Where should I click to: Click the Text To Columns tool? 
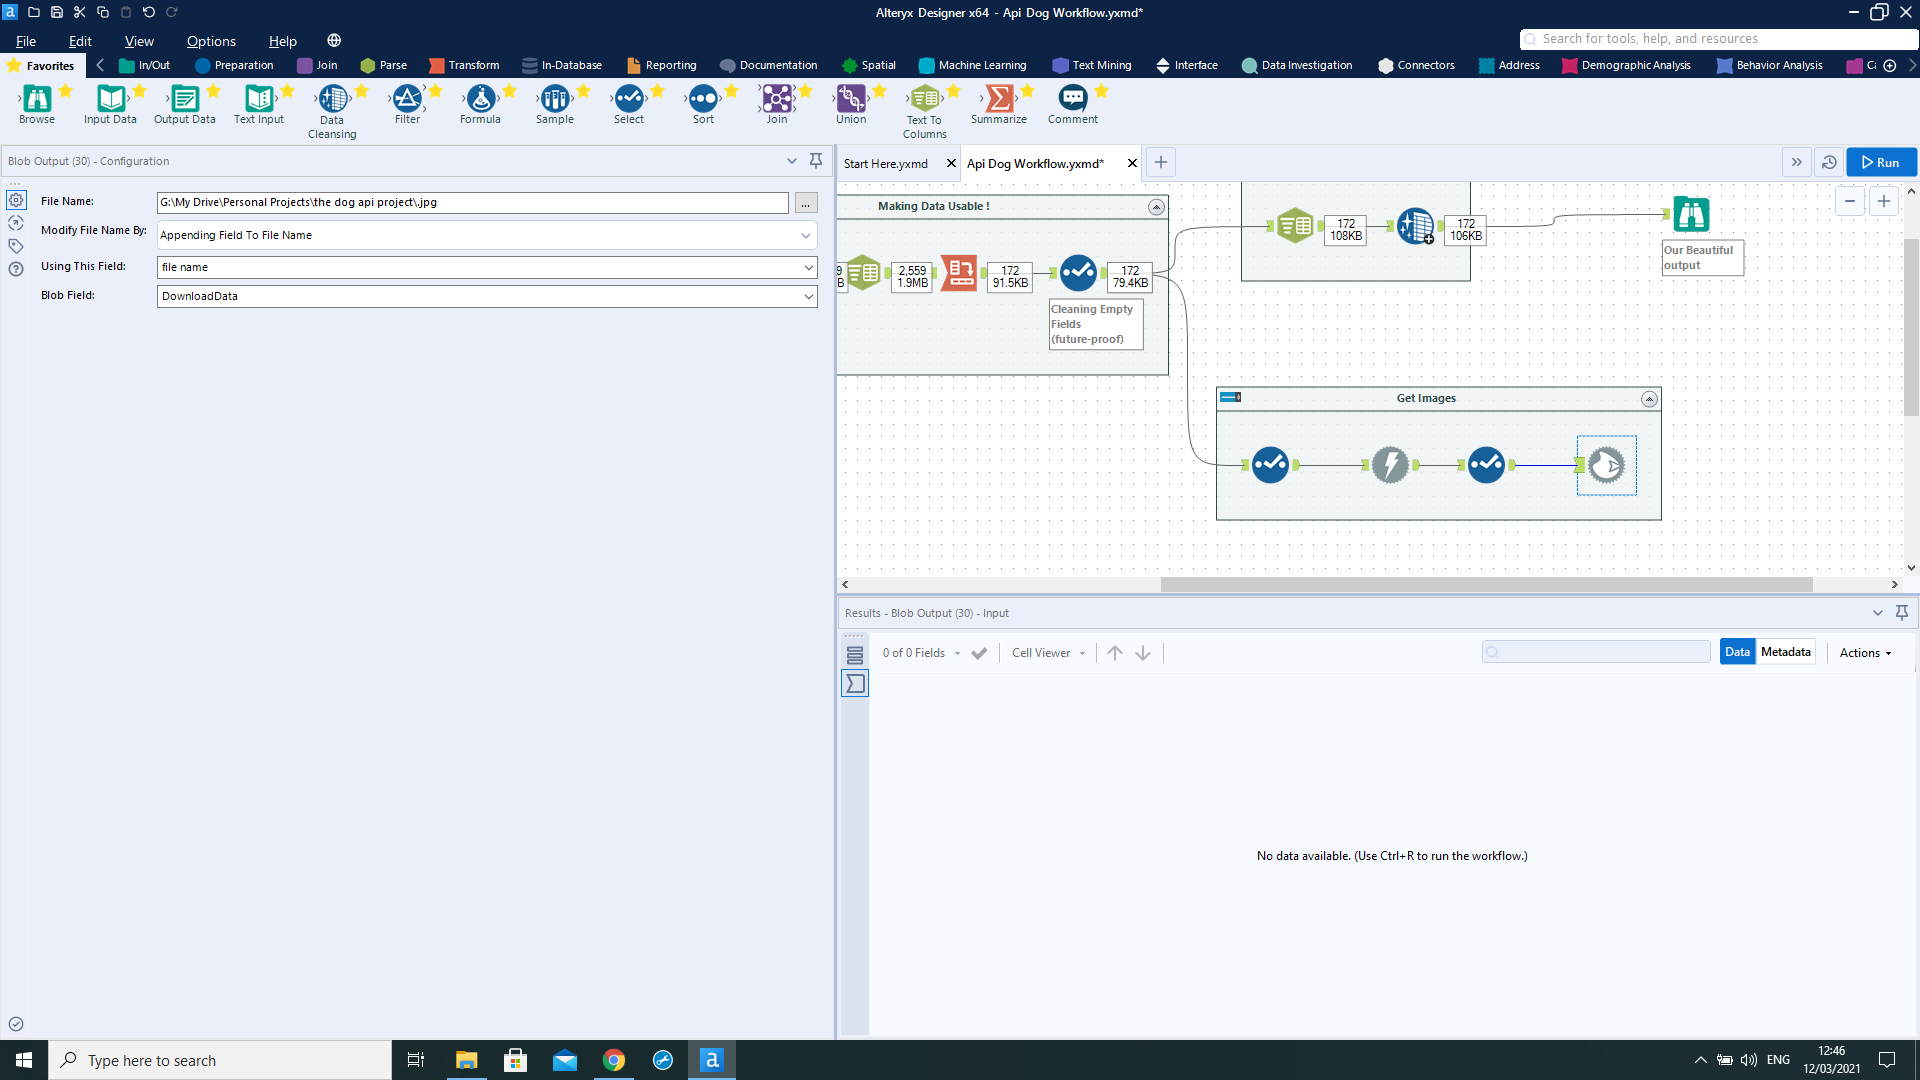924,99
